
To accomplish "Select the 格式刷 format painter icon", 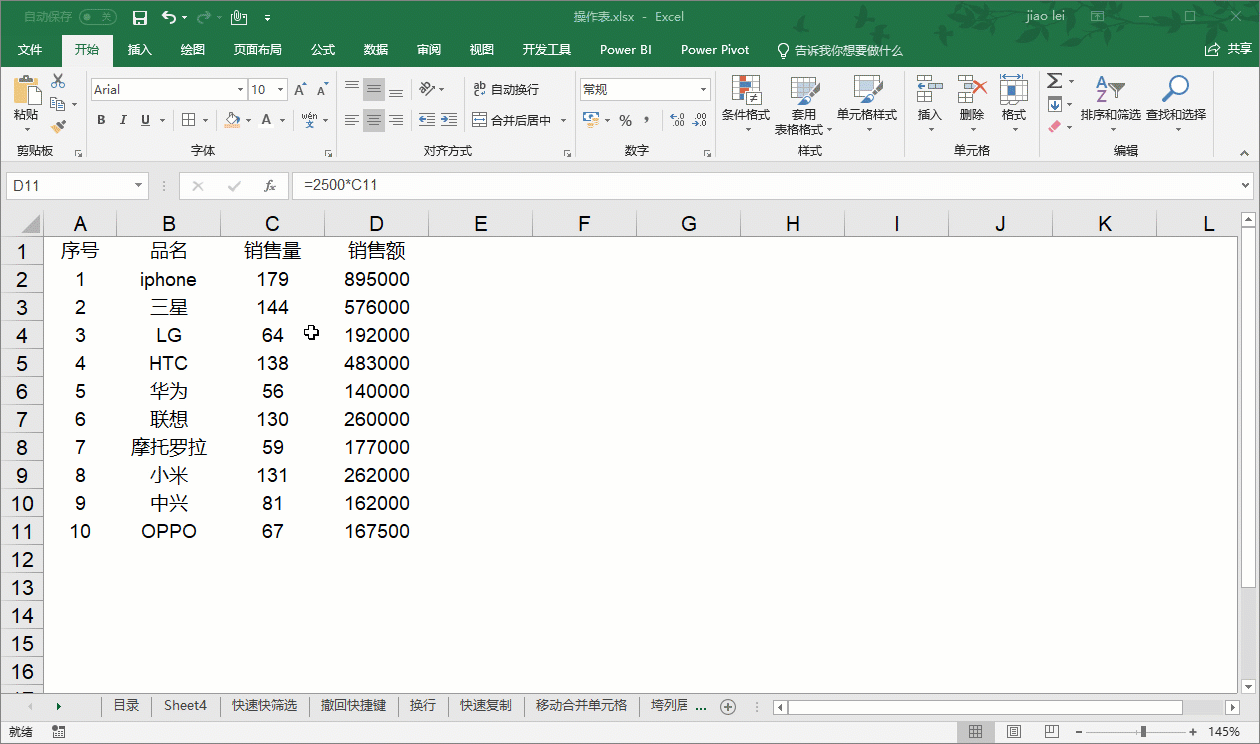I will click(60, 124).
